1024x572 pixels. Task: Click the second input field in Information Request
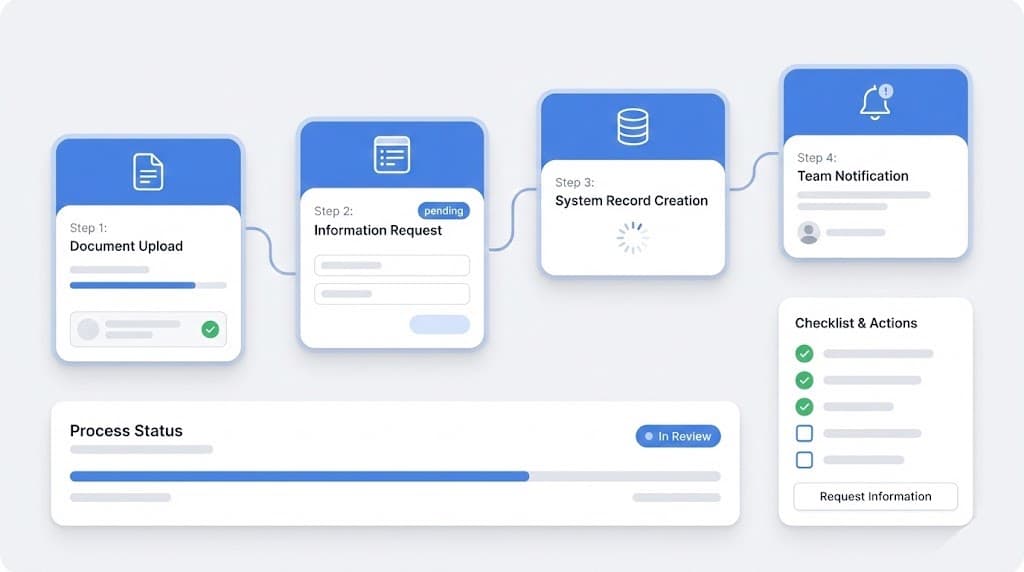click(392, 294)
